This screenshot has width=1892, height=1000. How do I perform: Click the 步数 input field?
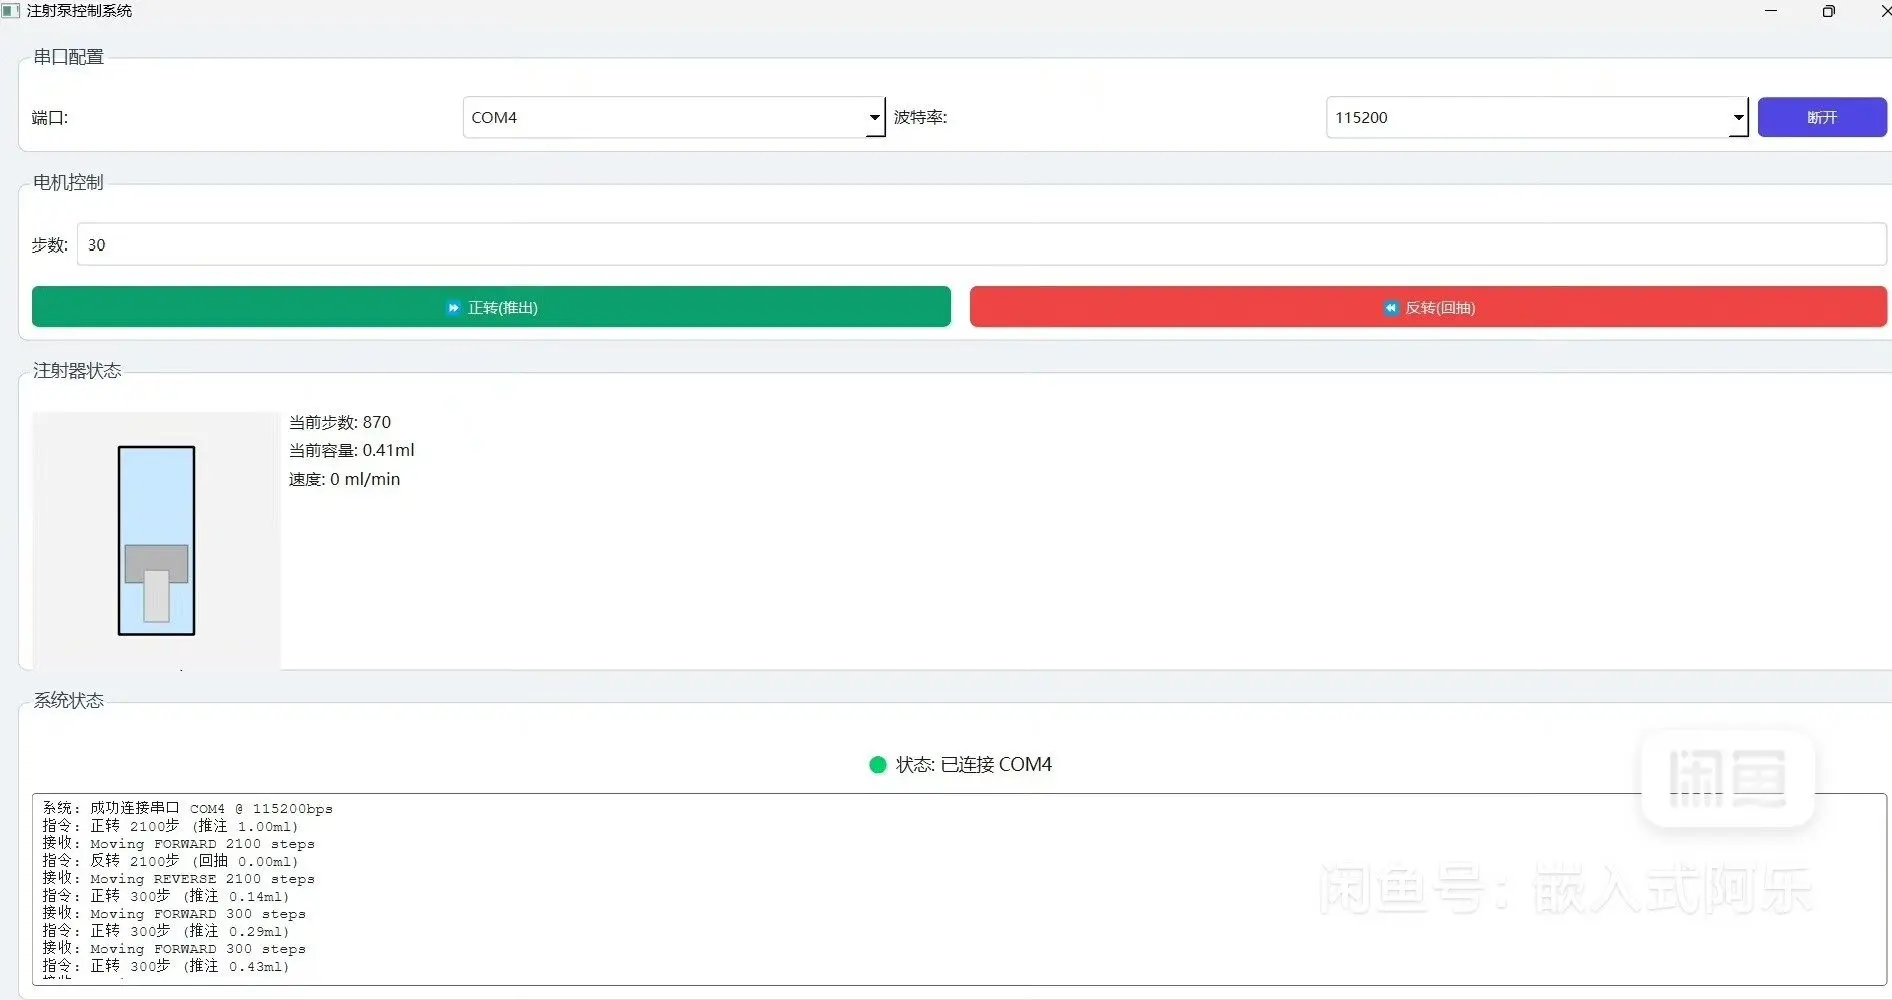980,245
